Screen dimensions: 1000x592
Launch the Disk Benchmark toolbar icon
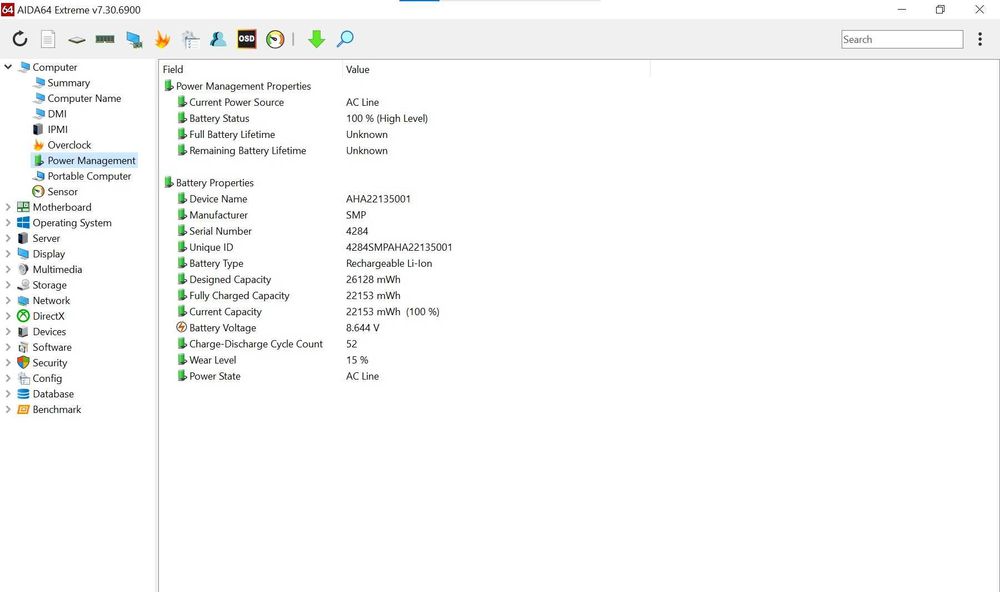(x=77, y=40)
